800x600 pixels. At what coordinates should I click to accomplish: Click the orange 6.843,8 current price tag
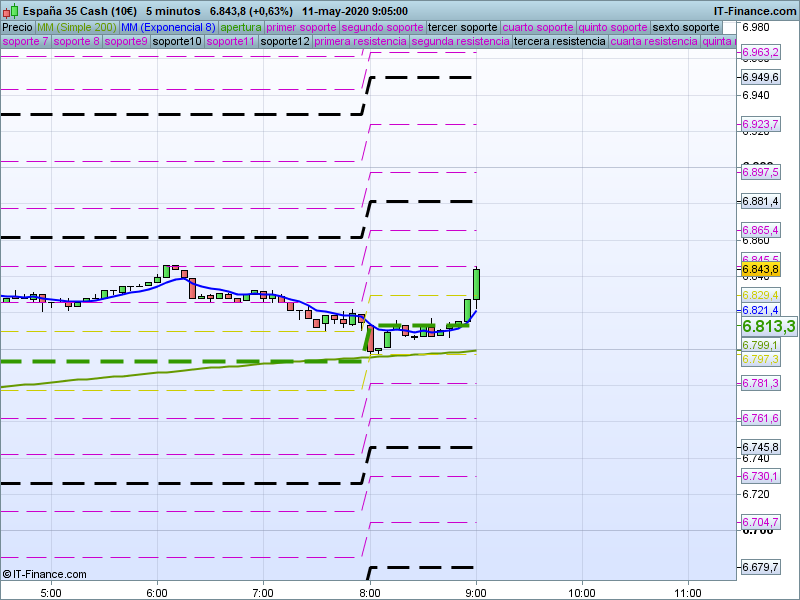[x=760, y=269]
